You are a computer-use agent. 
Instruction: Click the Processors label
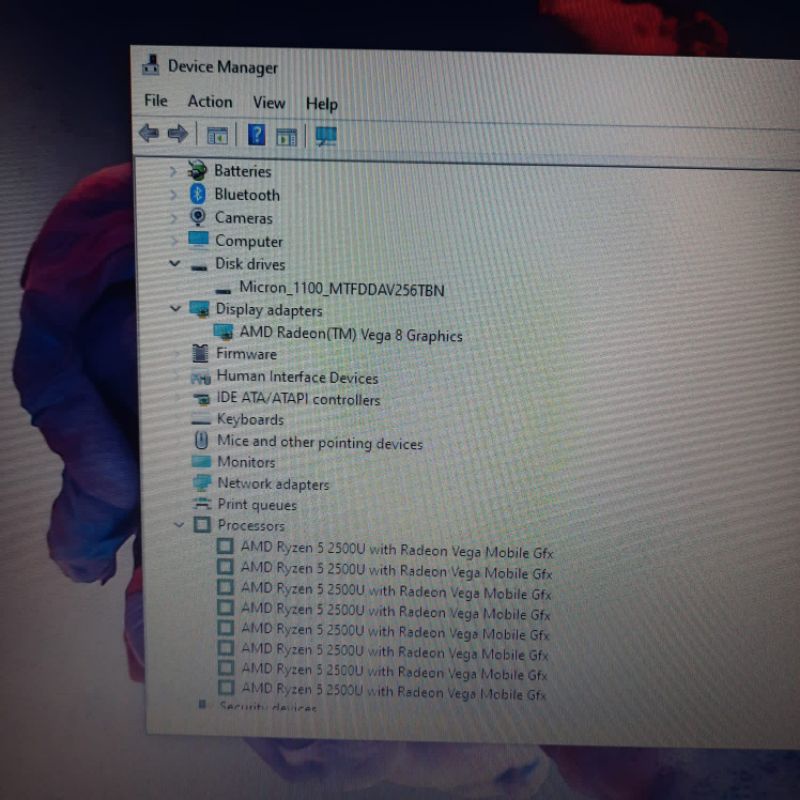click(251, 525)
